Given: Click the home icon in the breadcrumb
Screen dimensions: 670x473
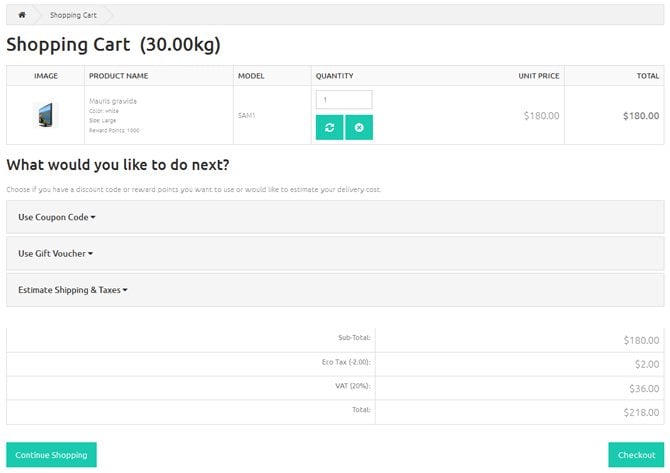Looking at the screenshot, I should 21,15.
